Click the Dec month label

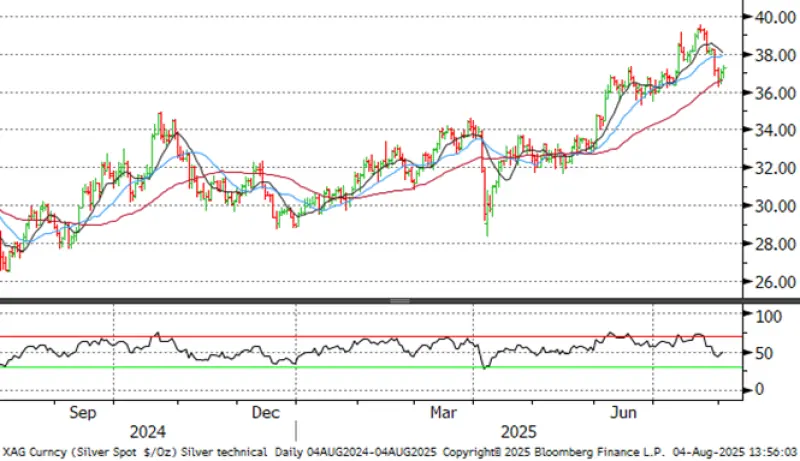(x=265, y=413)
